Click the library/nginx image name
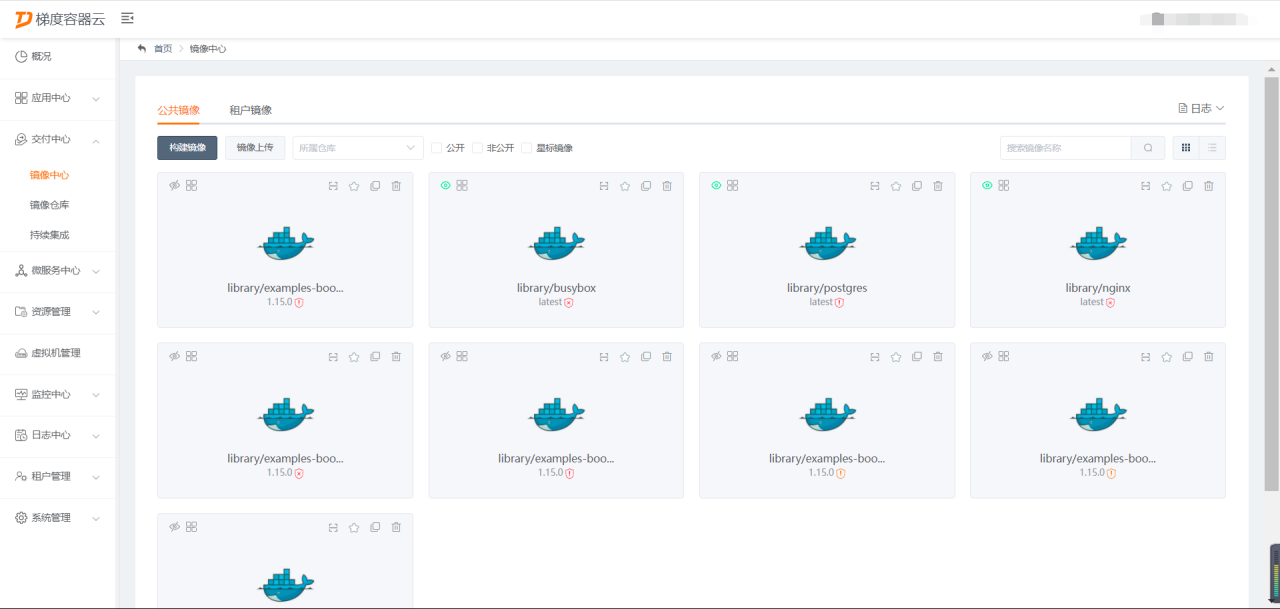 pos(1098,288)
